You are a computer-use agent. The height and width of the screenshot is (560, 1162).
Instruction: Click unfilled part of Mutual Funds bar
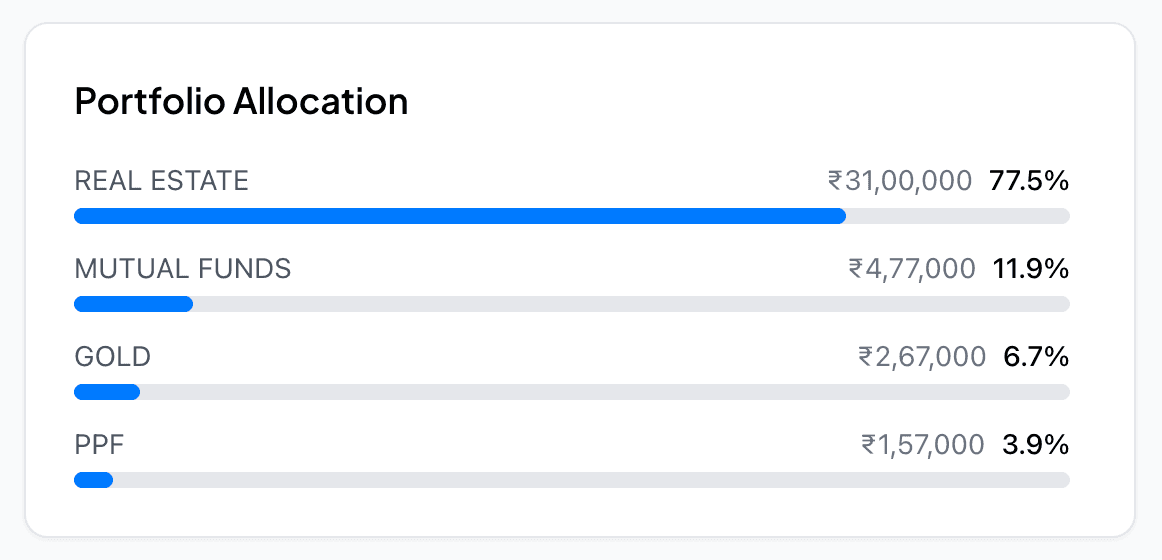coord(630,304)
